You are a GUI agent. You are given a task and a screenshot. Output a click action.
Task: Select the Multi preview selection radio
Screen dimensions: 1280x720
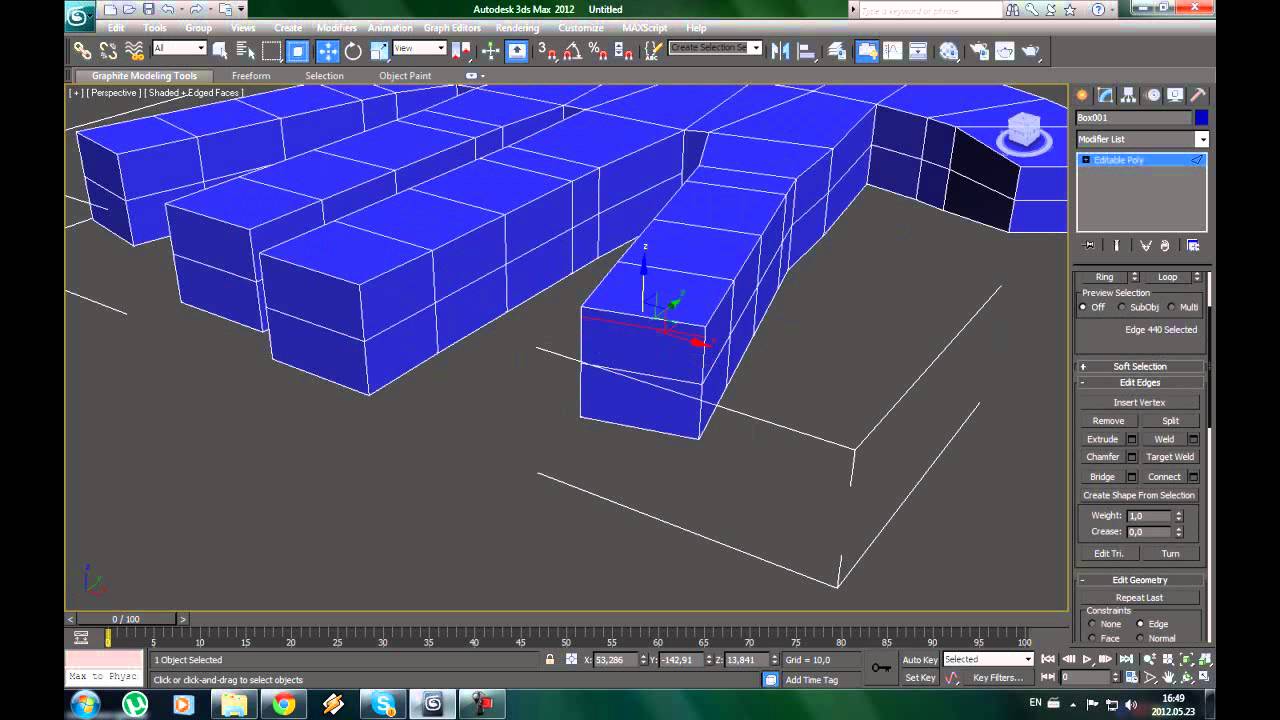pos(1171,307)
